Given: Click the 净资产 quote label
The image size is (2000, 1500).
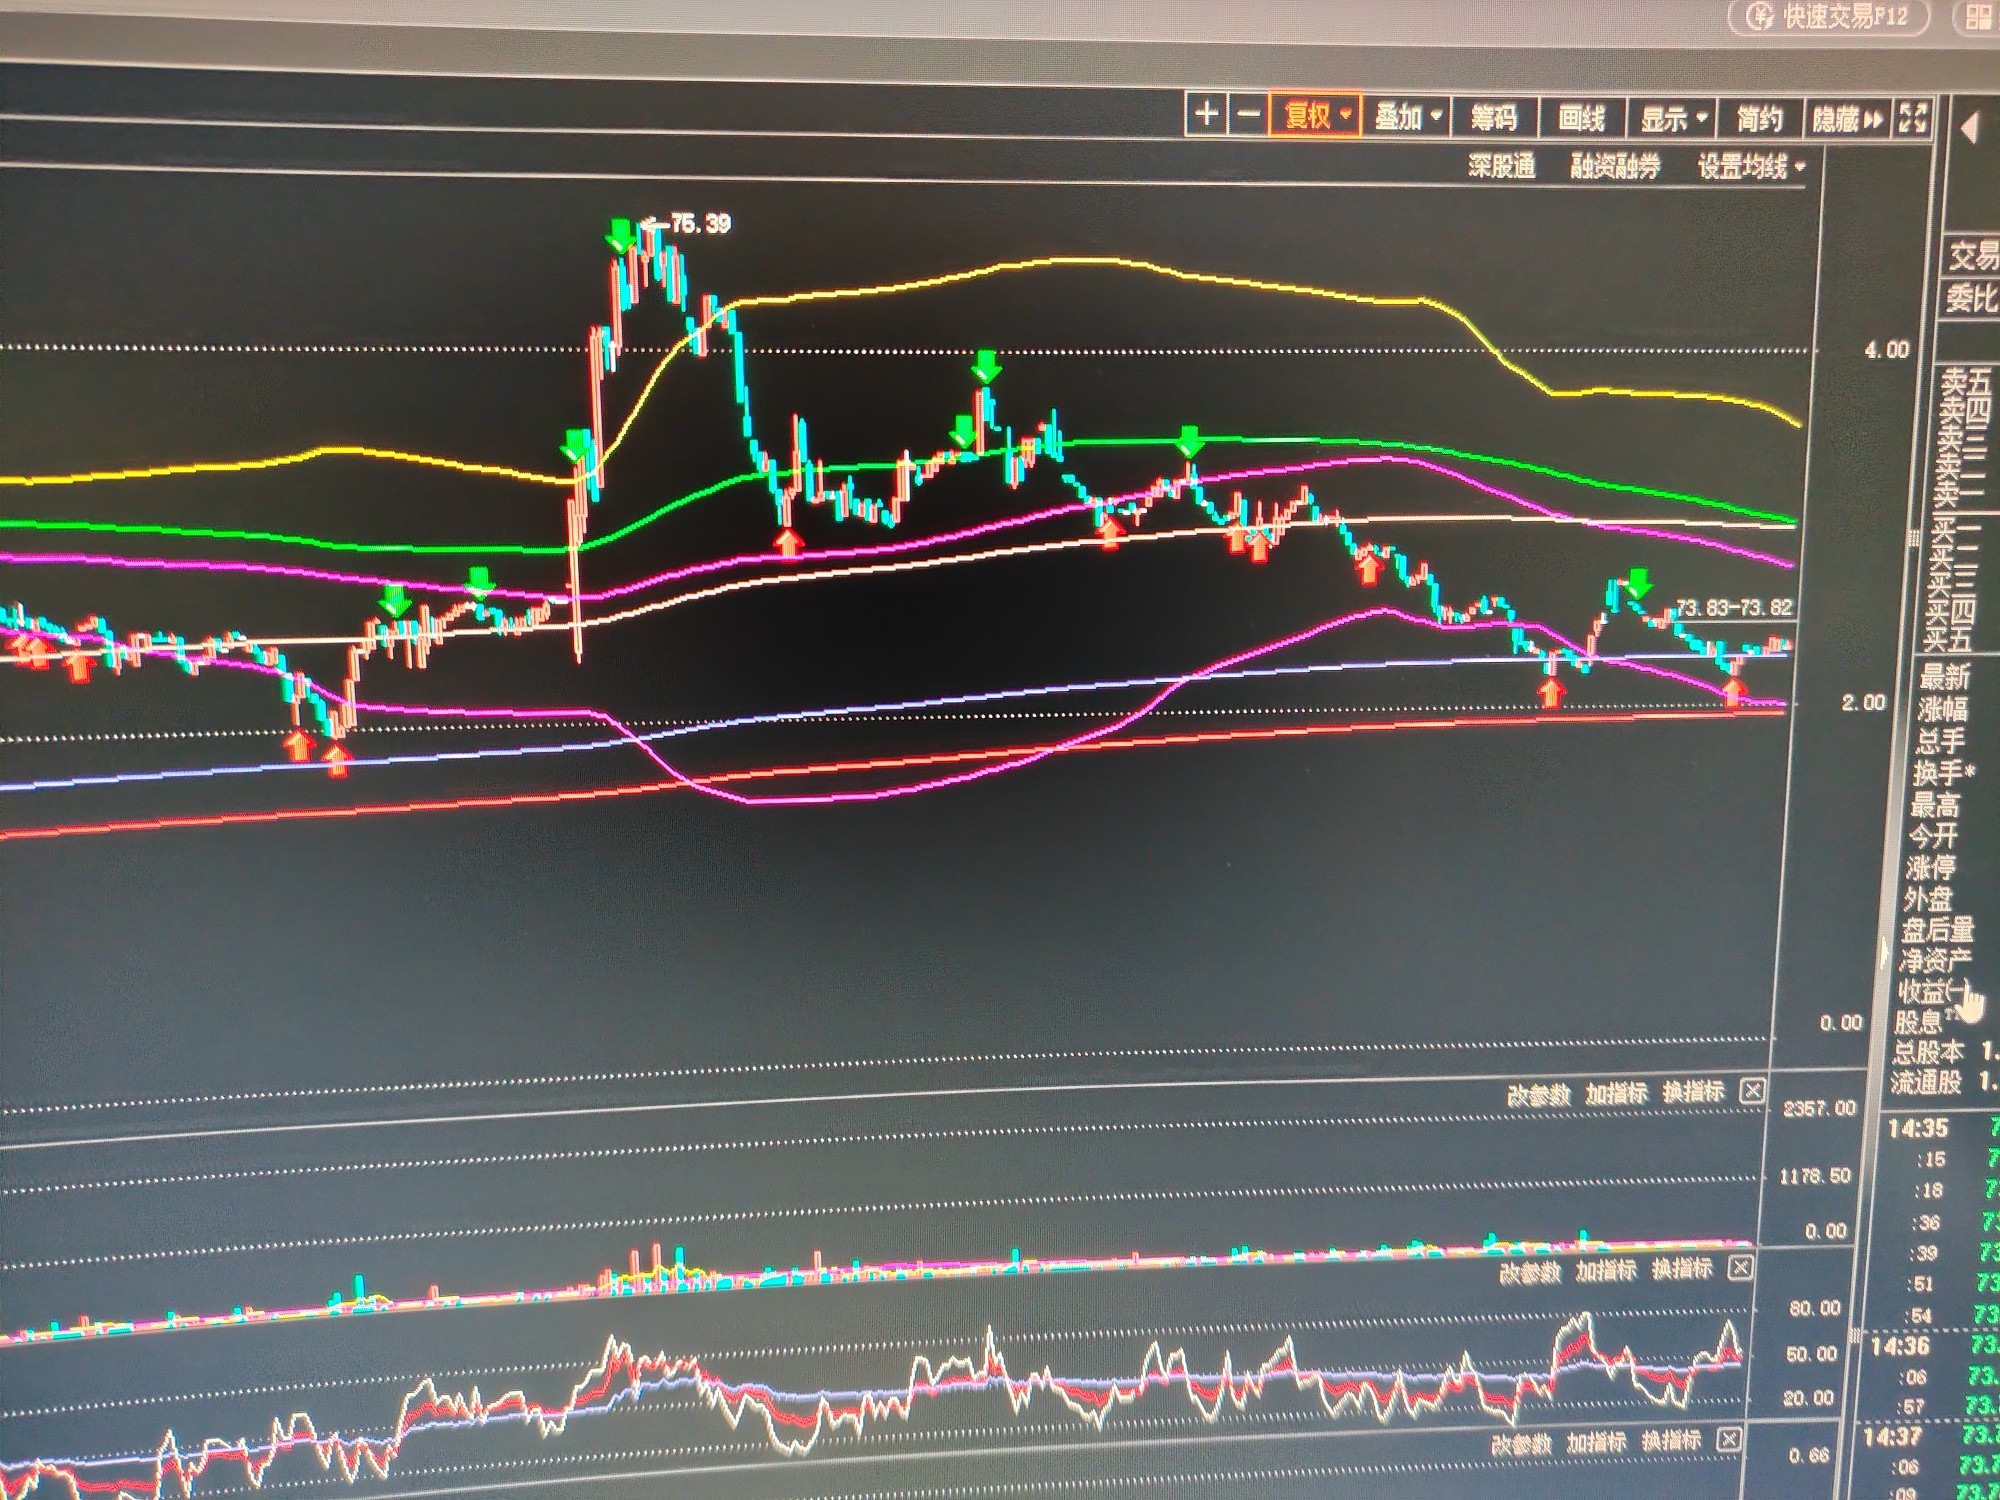Looking at the screenshot, I should point(1934,961).
